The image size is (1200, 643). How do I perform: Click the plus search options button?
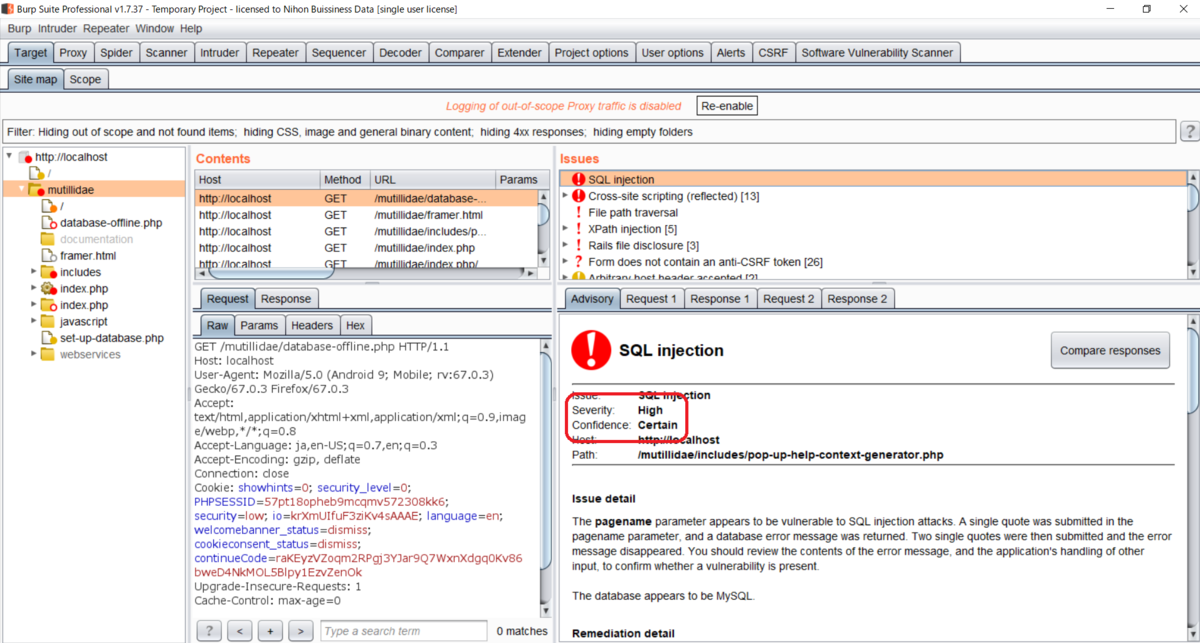(270, 631)
